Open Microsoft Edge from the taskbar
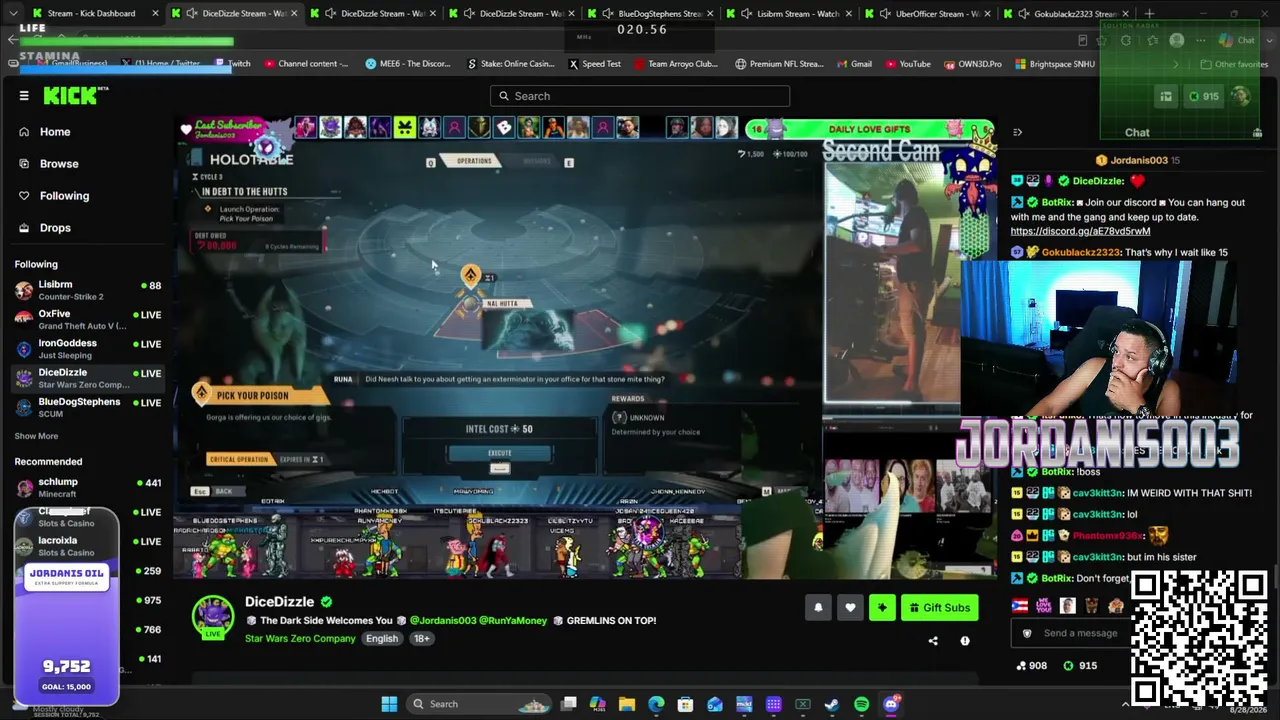Screen dimensions: 1280x720 pos(656,704)
